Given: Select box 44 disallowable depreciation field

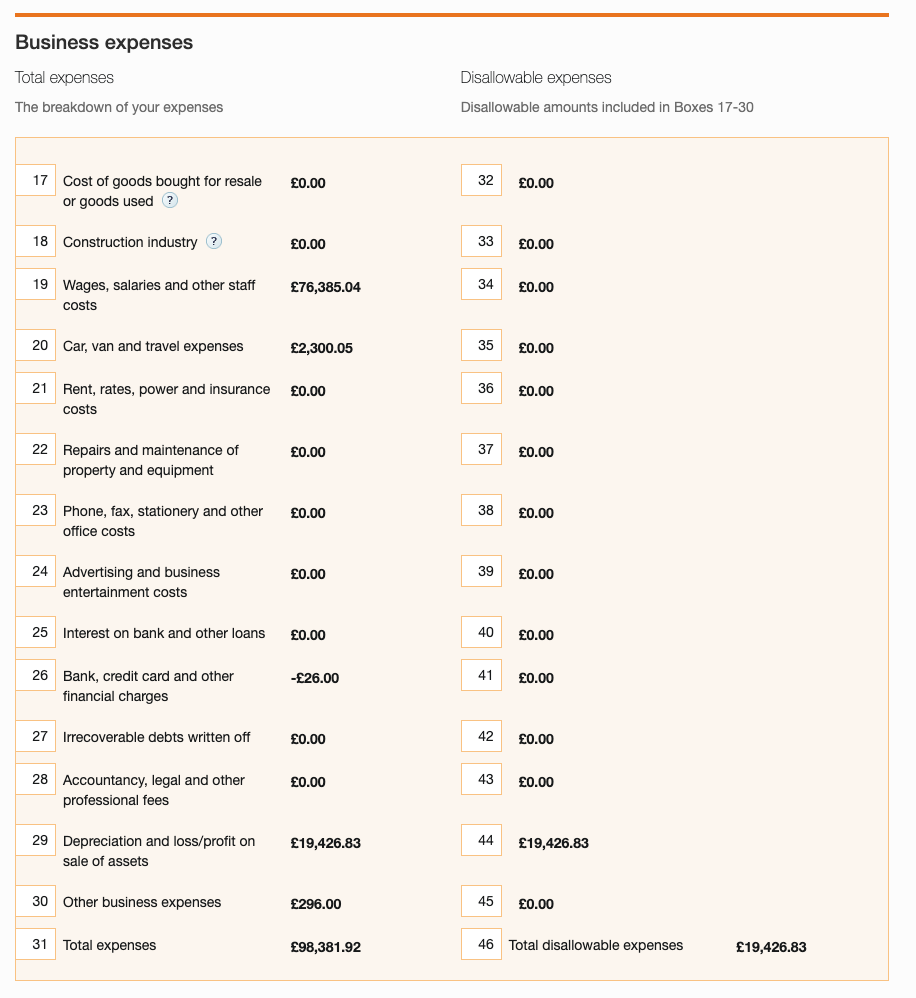Looking at the screenshot, I should 481,841.
